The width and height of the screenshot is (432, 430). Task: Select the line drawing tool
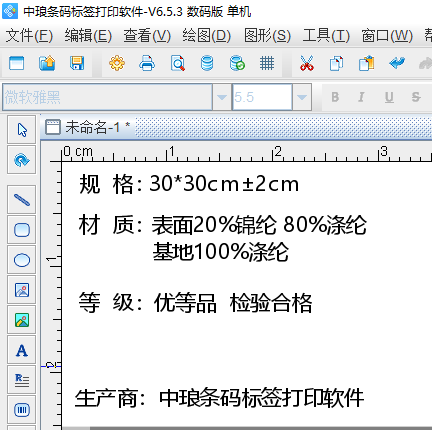[22, 200]
